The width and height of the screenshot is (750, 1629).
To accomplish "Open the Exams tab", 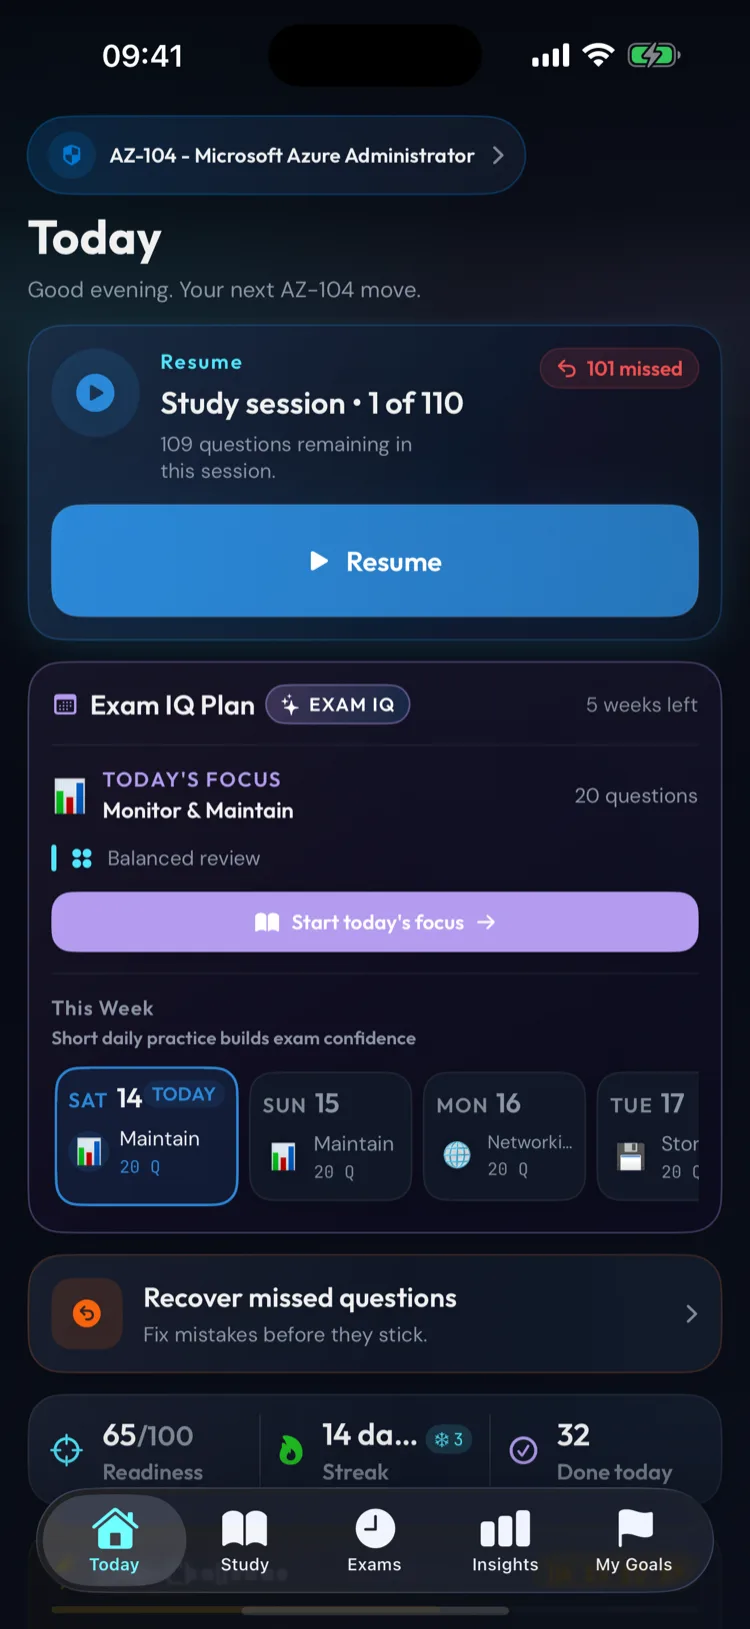I will point(374,1540).
